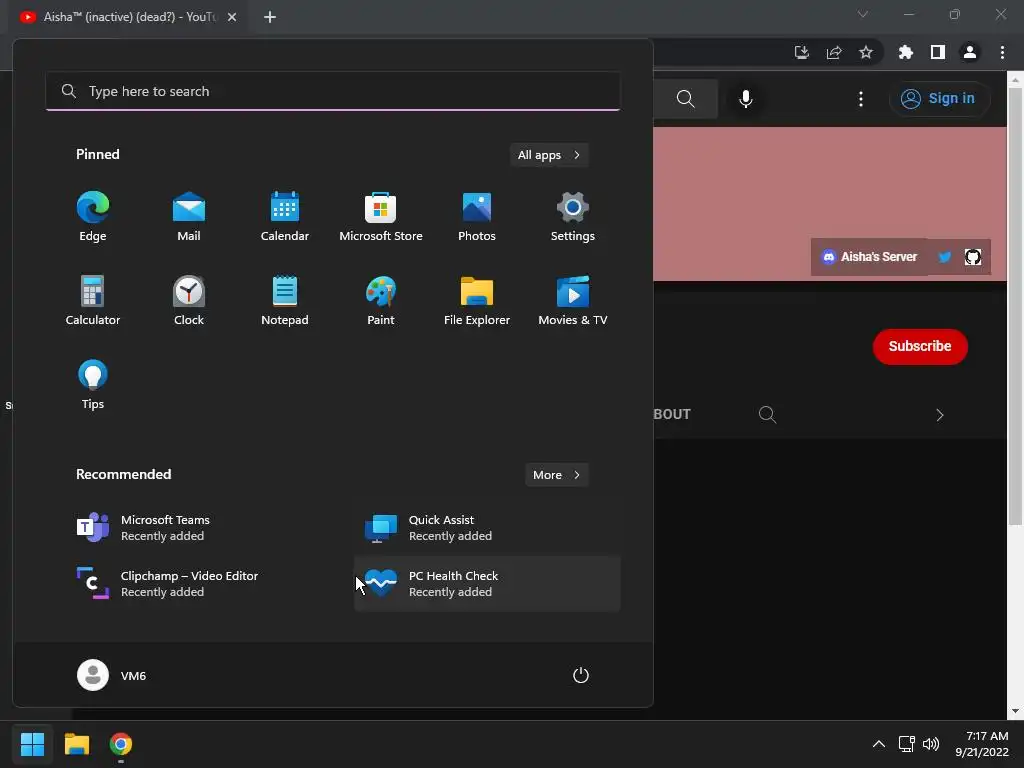Open Microsoft Store
This screenshot has height=768, width=1024.
[x=381, y=217]
